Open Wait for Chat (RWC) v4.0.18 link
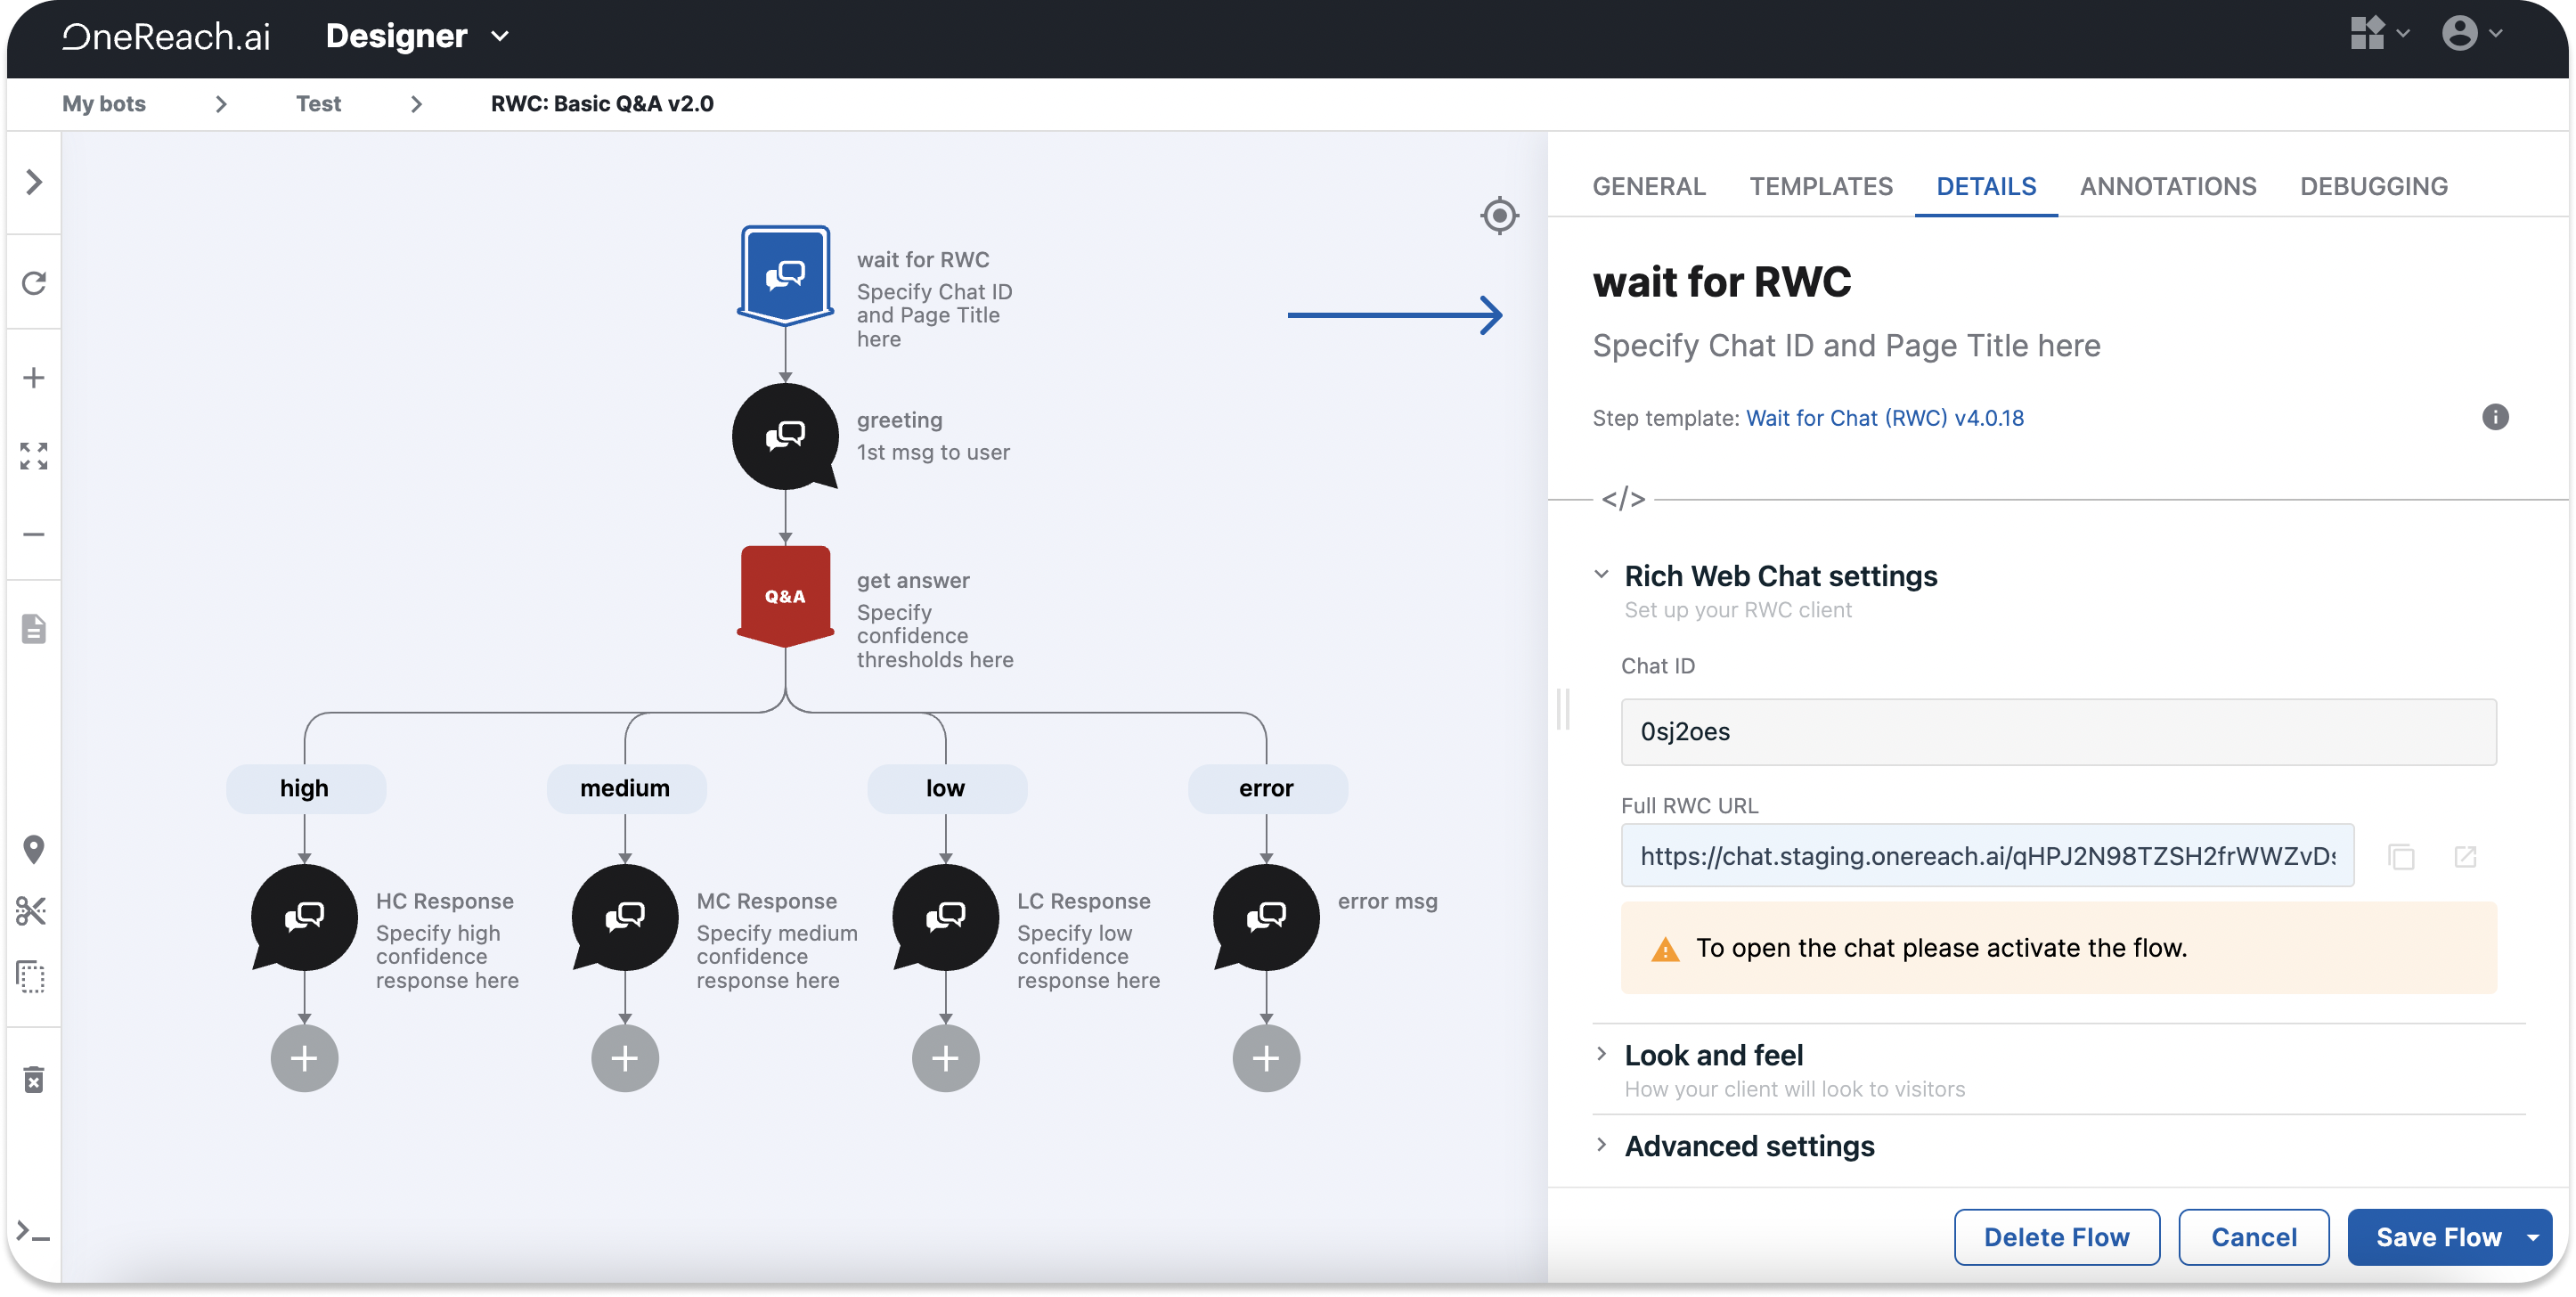 point(1884,418)
